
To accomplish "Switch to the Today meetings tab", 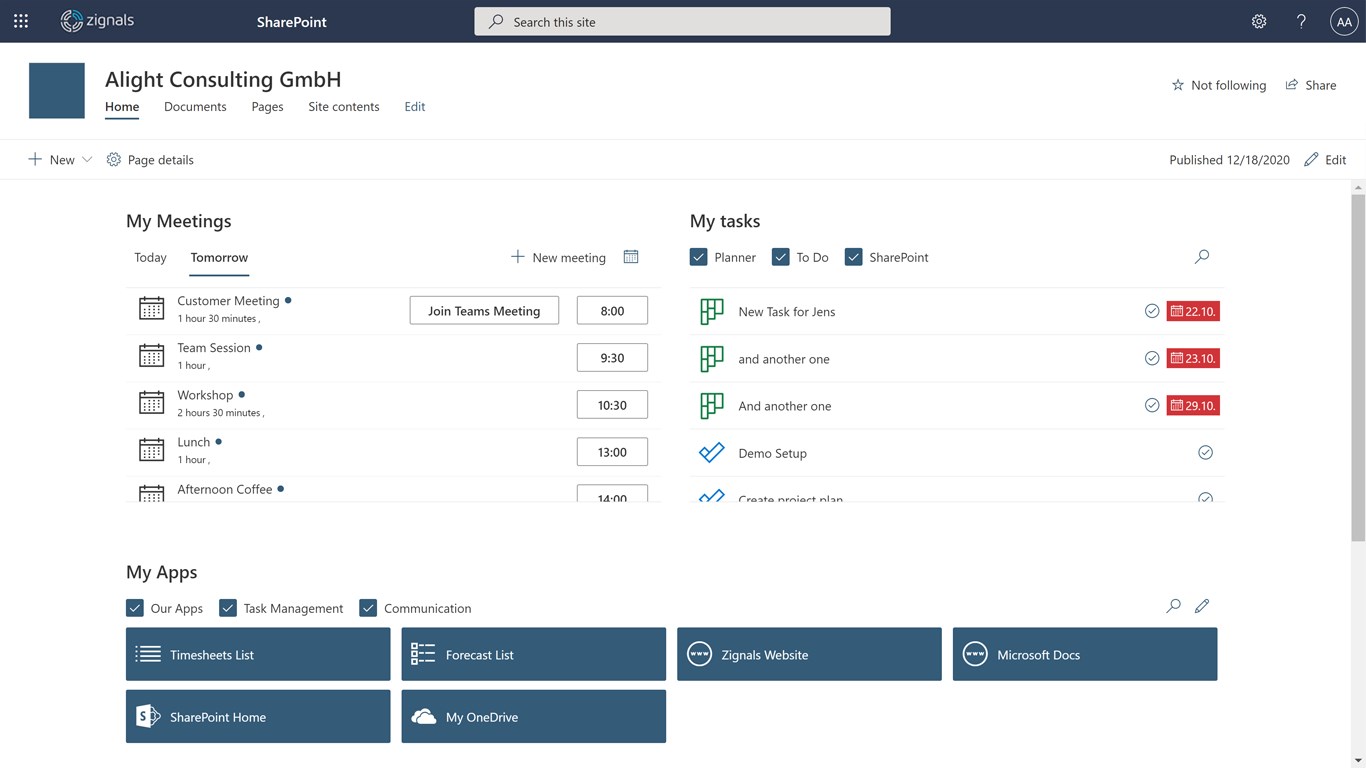I will coord(150,257).
